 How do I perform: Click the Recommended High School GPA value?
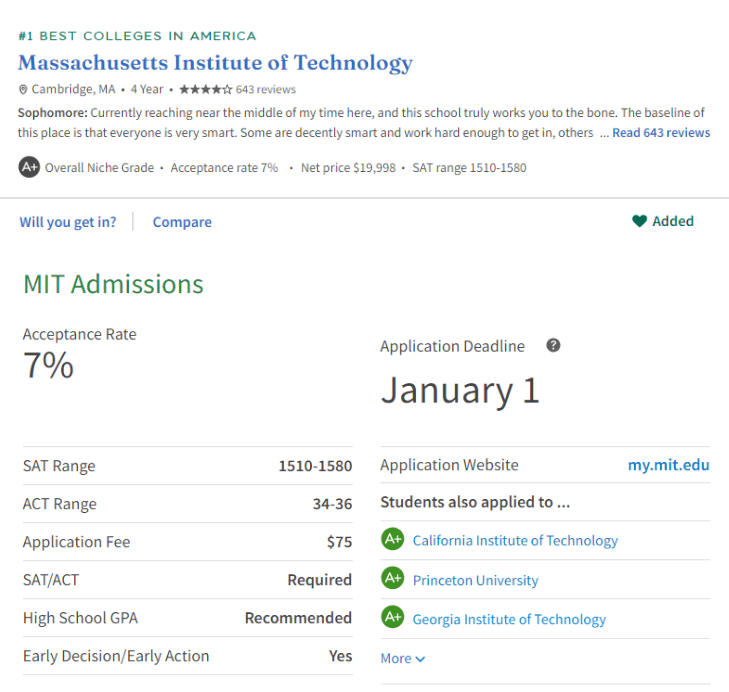(x=298, y=618)
